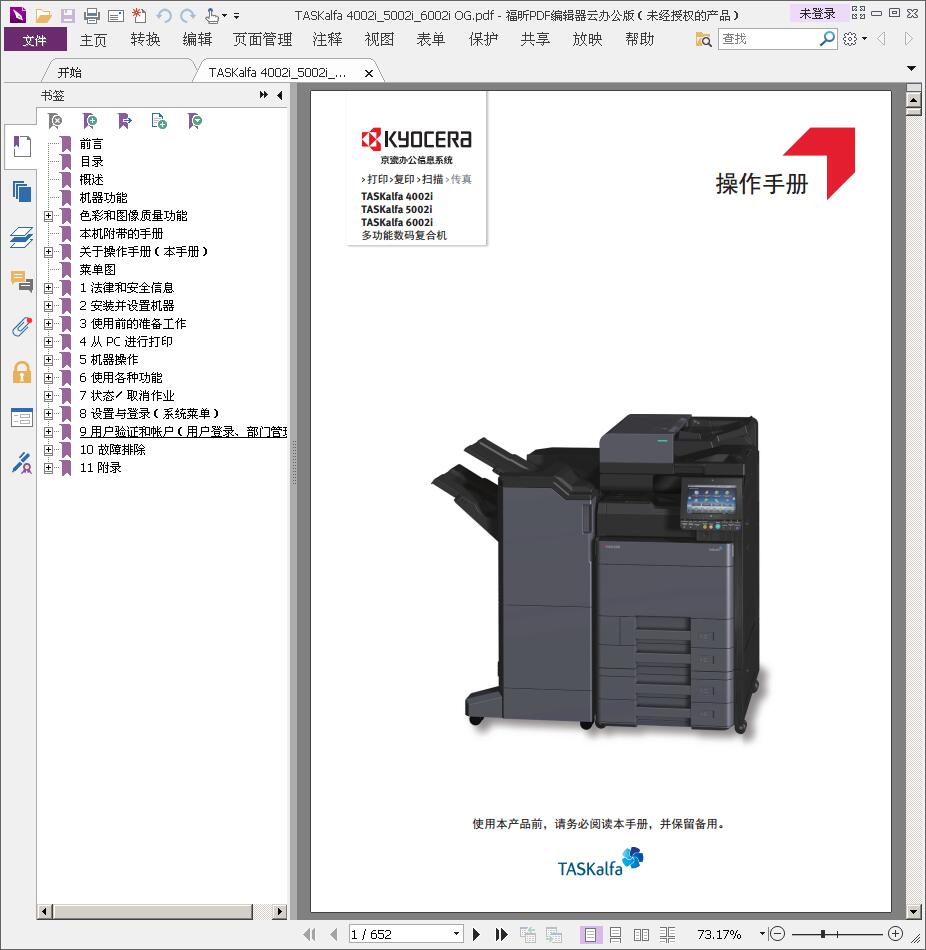
Task: Delete bookmark using the bookmark toolbar icon
Action: coord(55,121)
